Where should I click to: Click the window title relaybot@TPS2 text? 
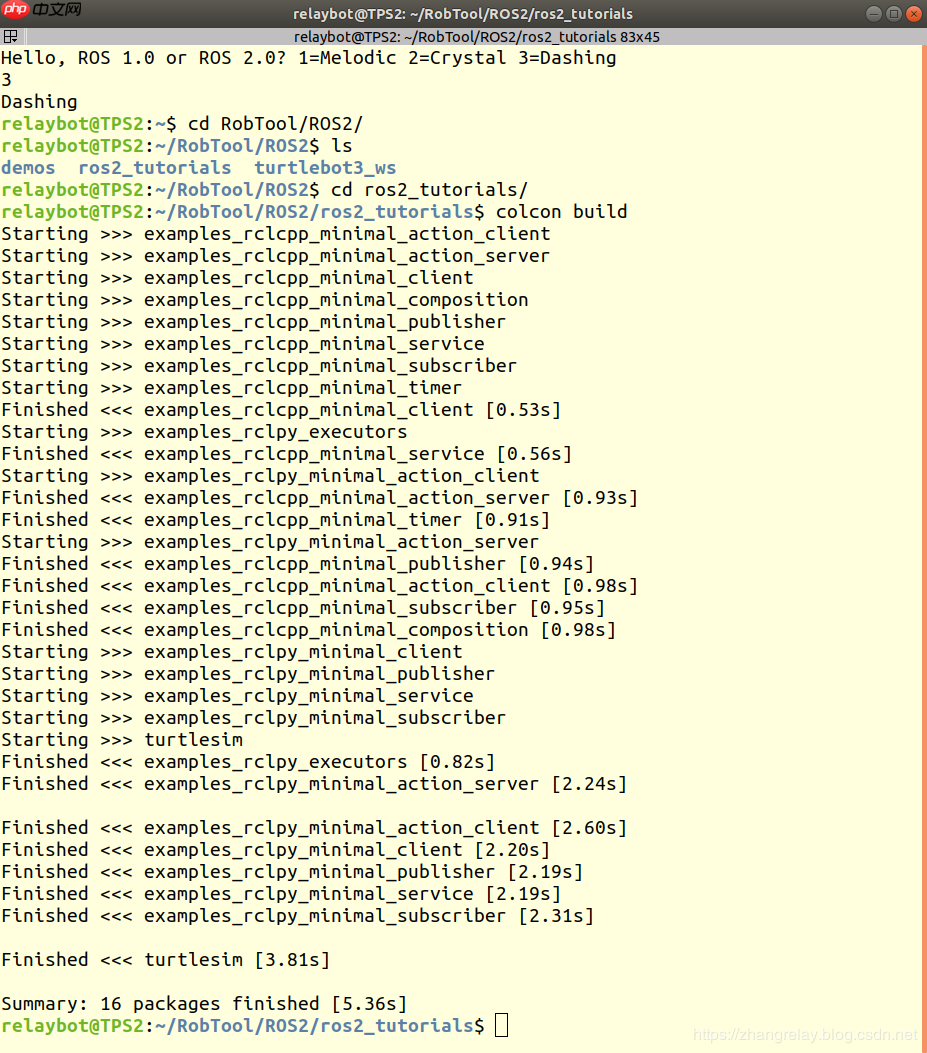[463, 13]
